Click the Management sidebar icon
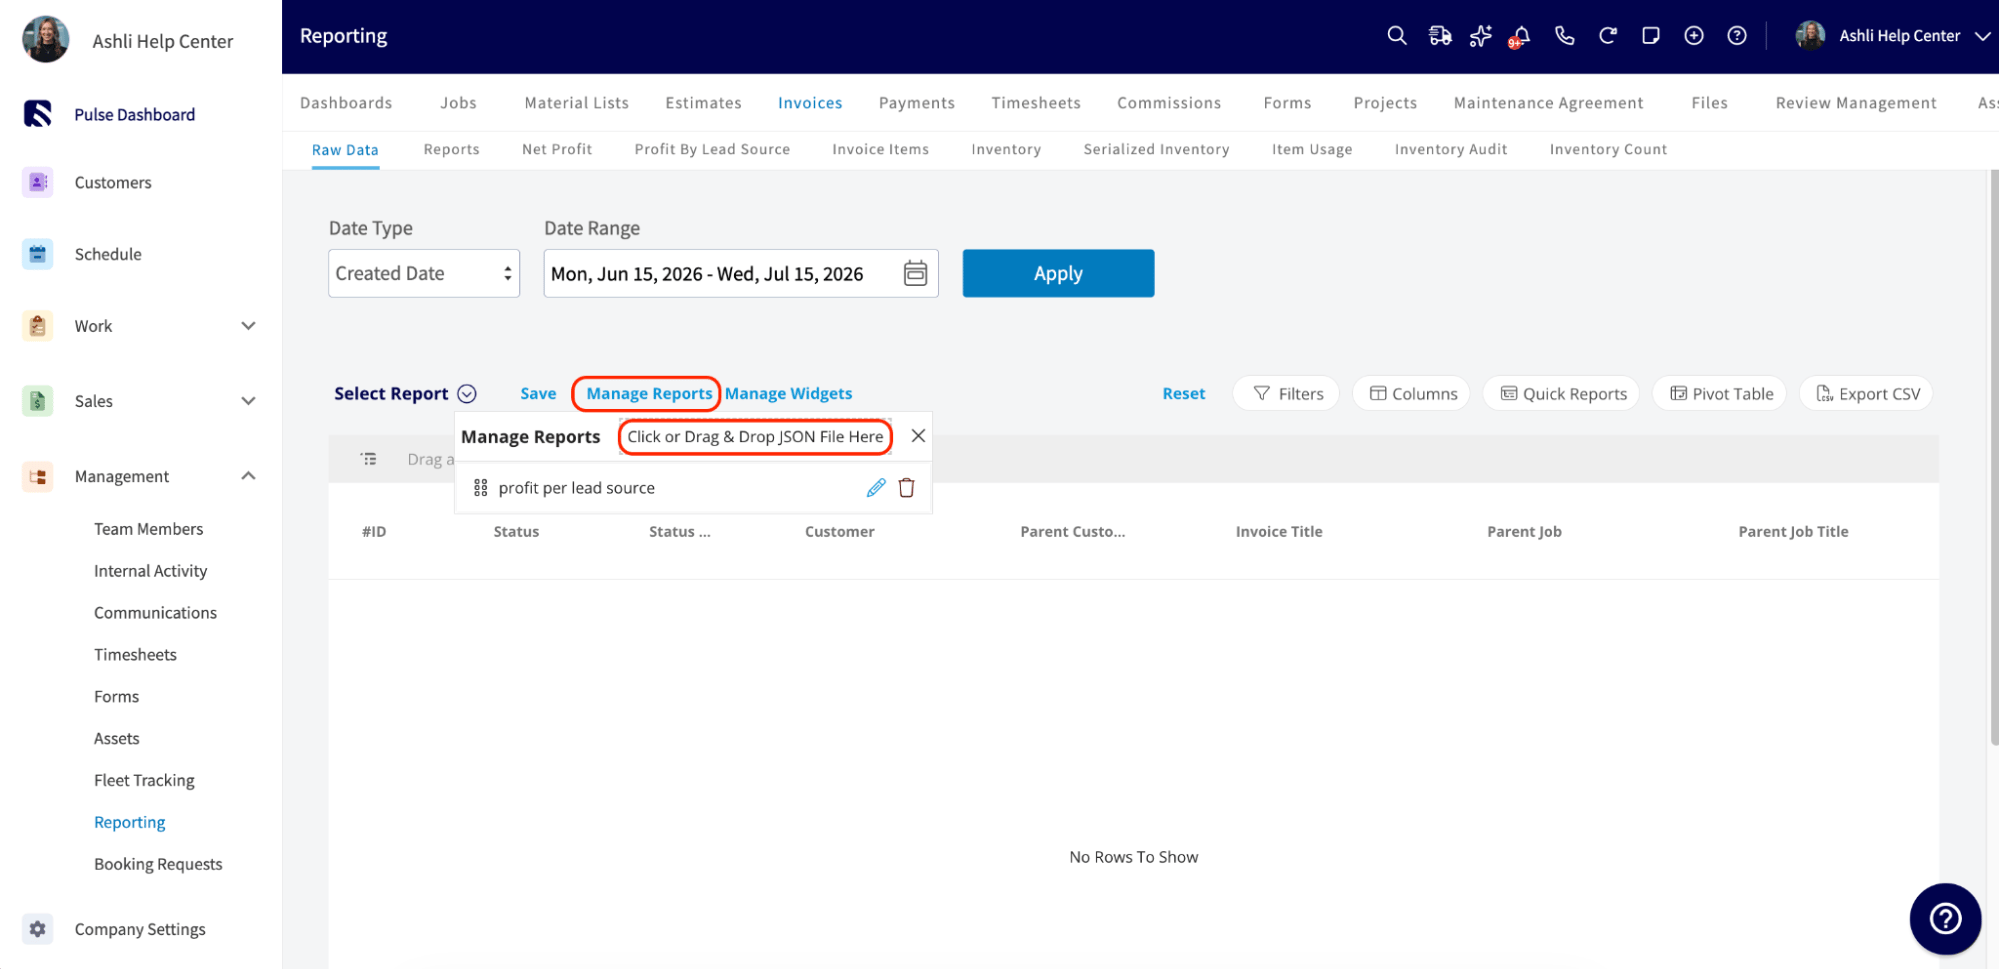Viewport: 1999px width, 970px height. [x=37, y=476]
